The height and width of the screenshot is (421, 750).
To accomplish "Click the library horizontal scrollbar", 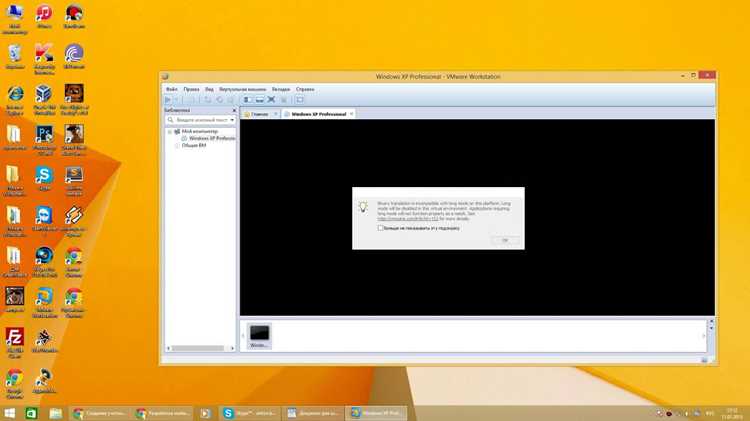I will click(198, 348).
